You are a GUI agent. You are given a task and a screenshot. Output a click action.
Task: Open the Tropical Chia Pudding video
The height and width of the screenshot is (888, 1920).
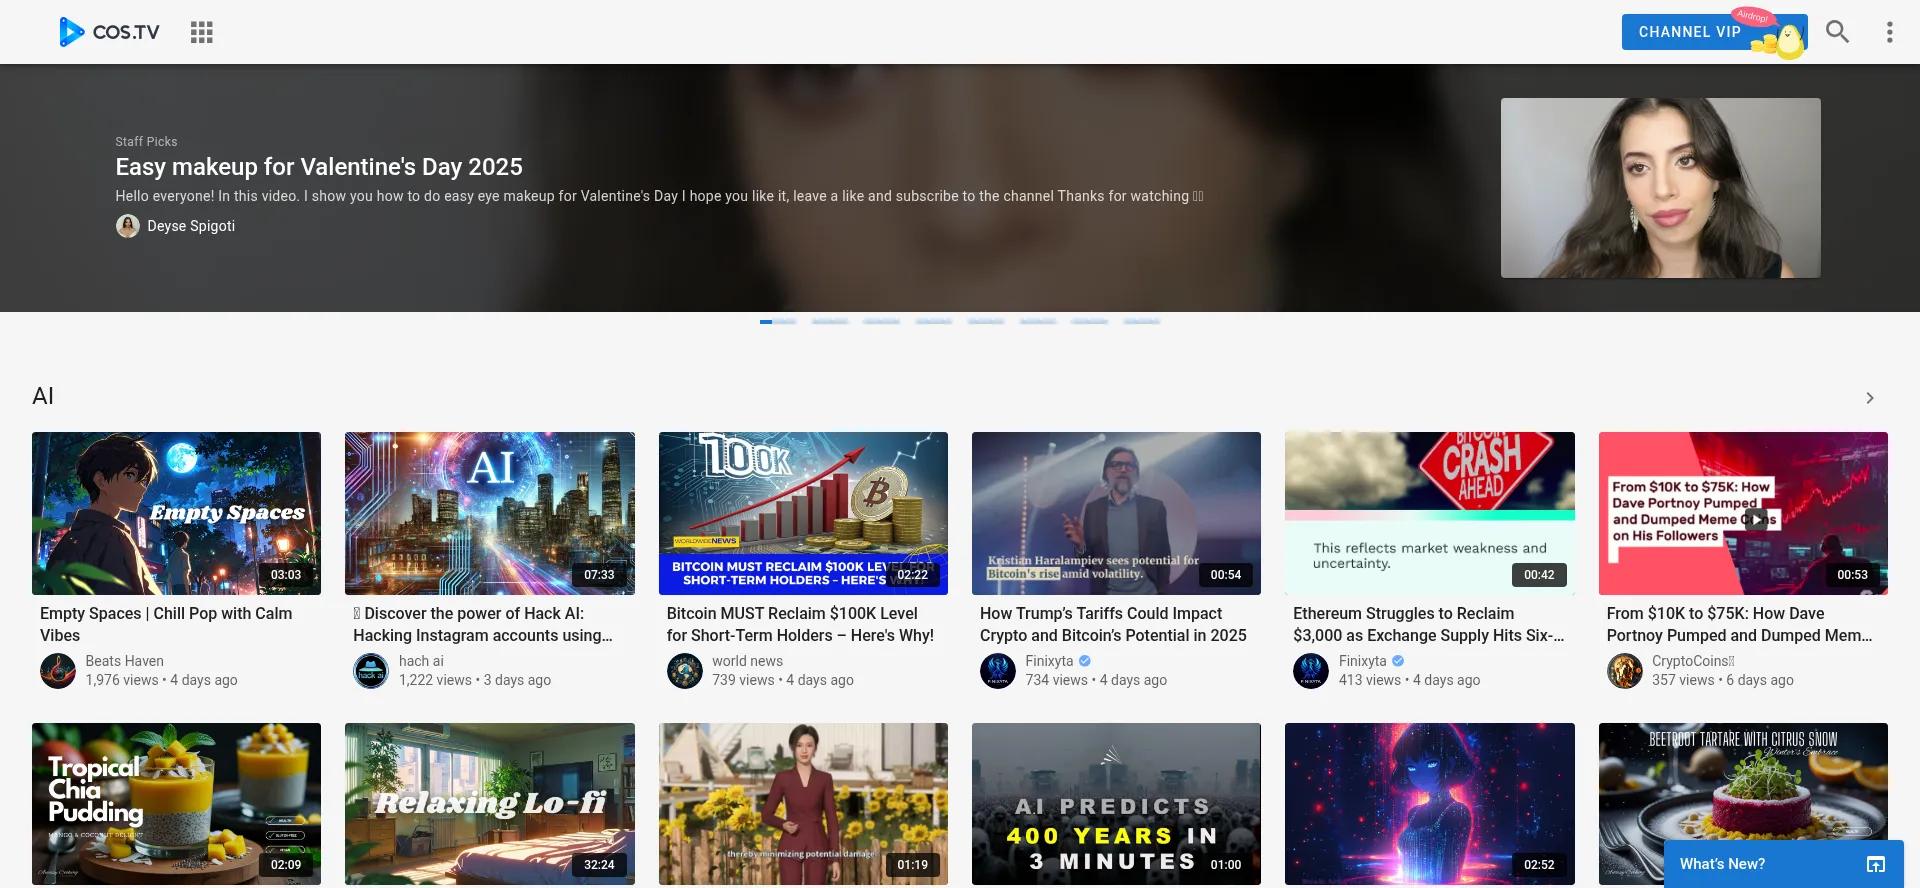176,803
